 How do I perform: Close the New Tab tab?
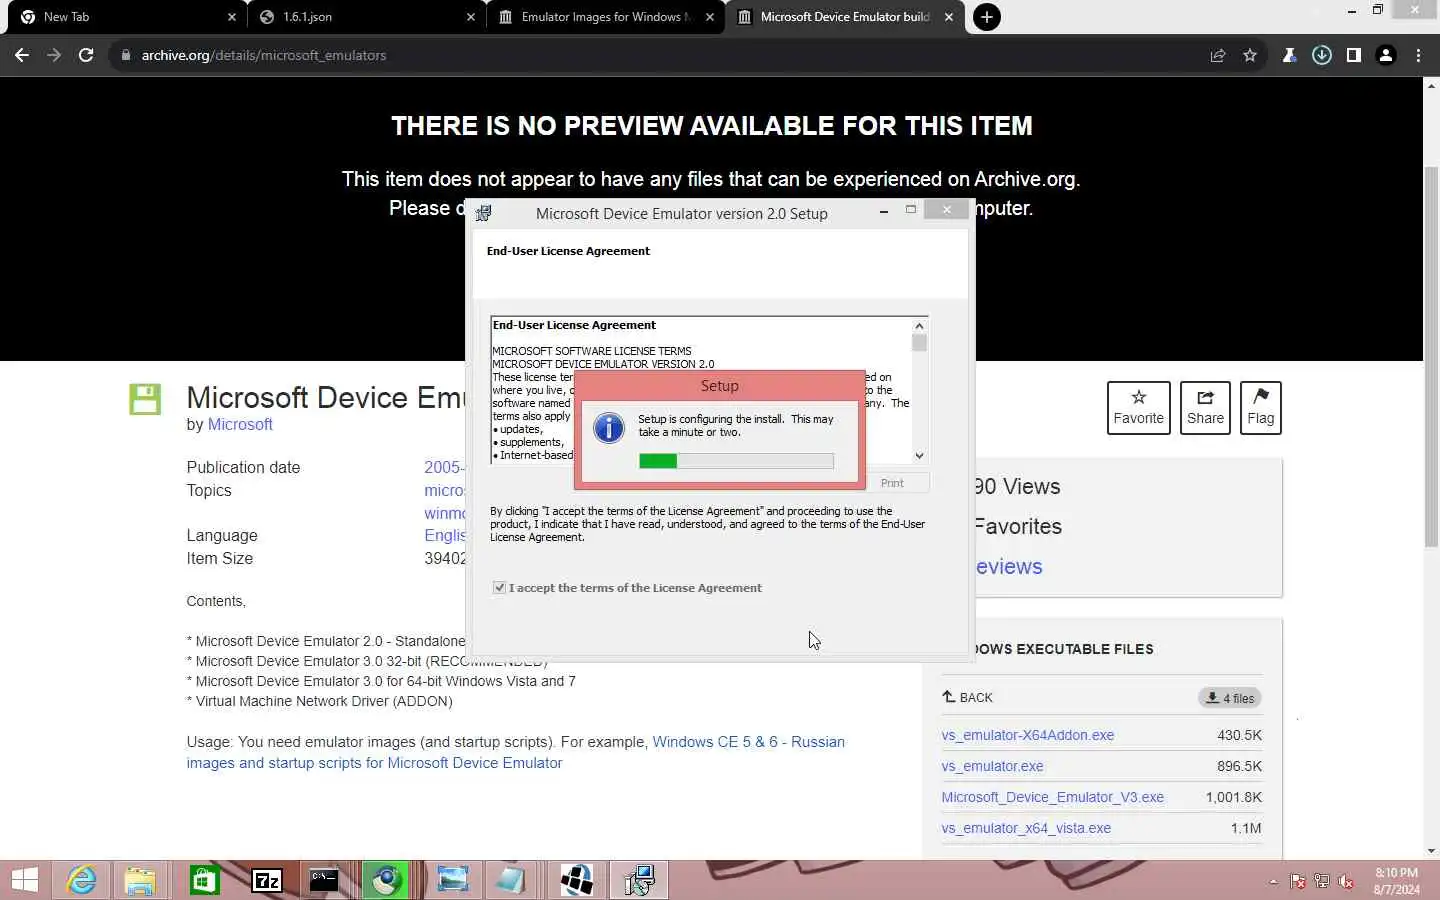click(x=232, y=17)
